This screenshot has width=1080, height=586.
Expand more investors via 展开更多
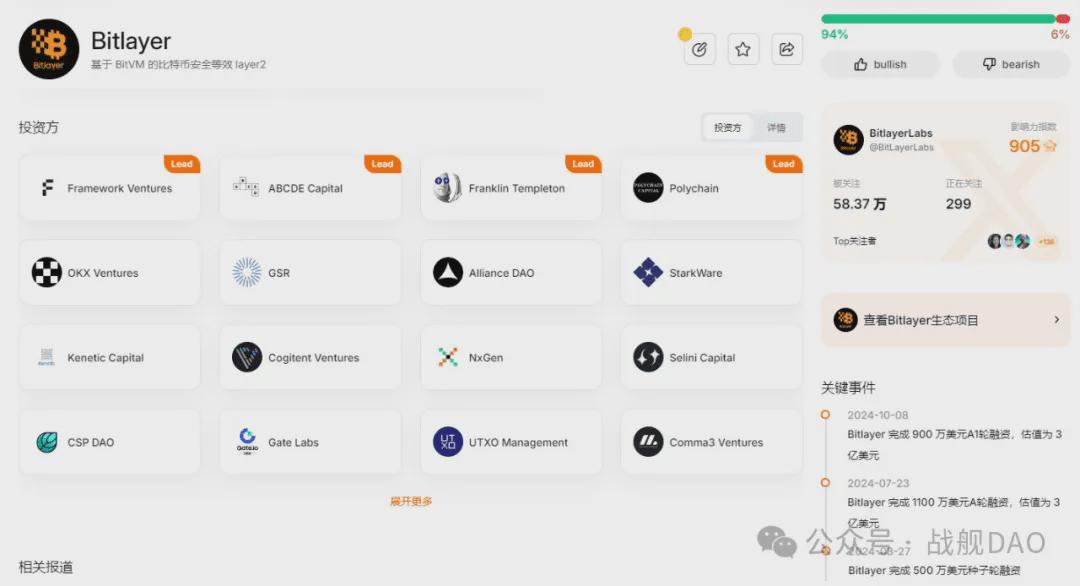[411, 501]
